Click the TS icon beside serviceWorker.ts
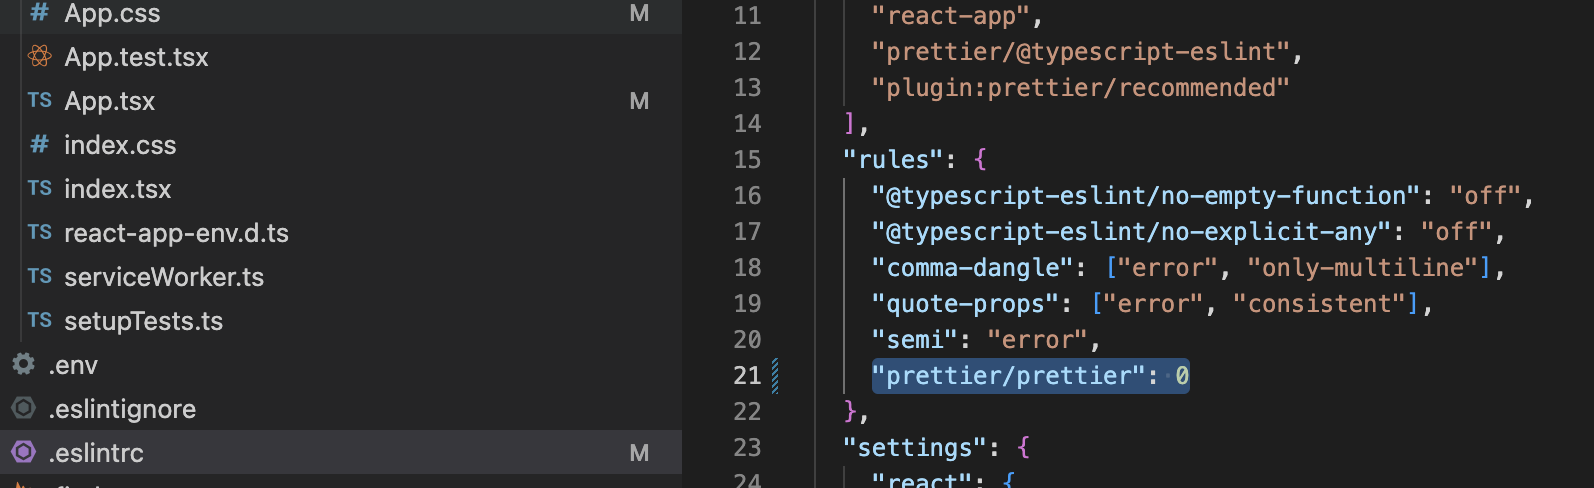1594x488 pixels. [x=40, y=277]
